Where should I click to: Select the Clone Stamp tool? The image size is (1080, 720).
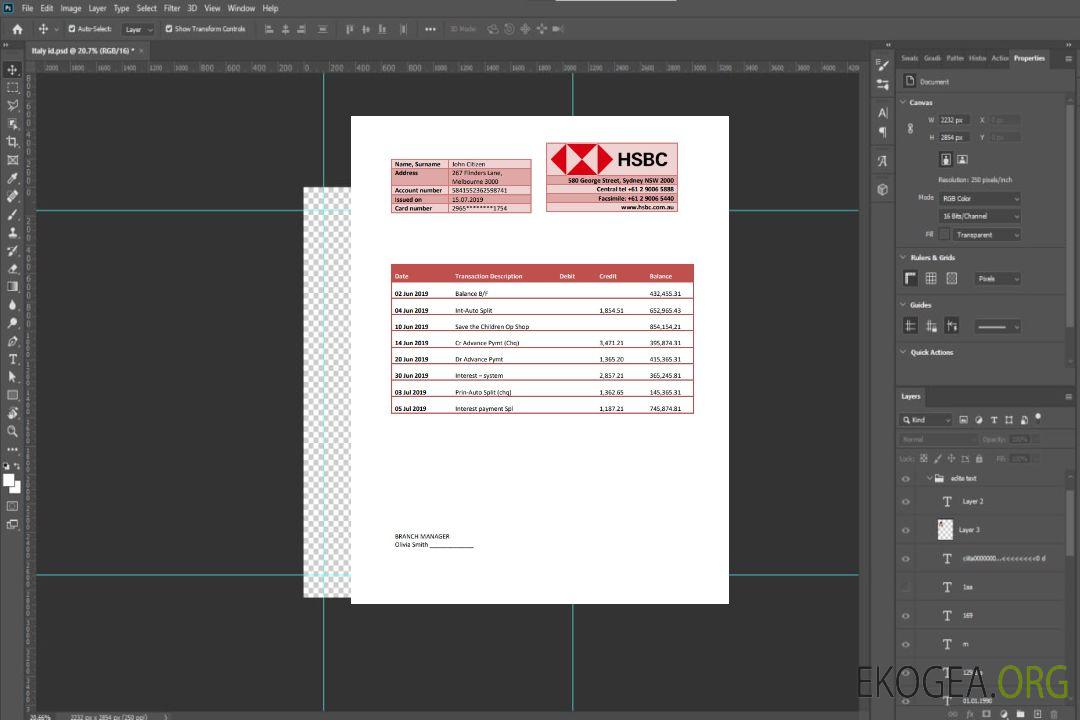pyautogui.click(x=12, y=233)
